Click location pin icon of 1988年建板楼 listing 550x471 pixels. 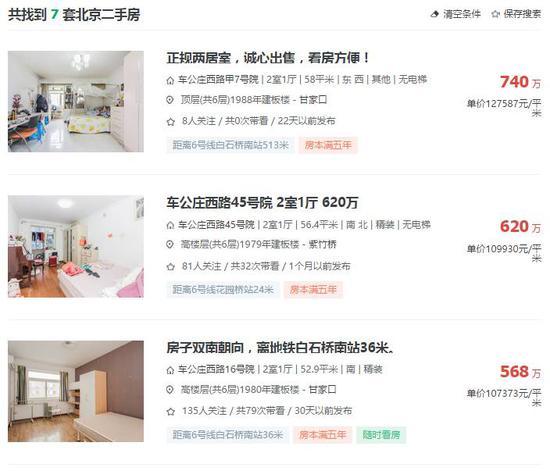[170, 100]
